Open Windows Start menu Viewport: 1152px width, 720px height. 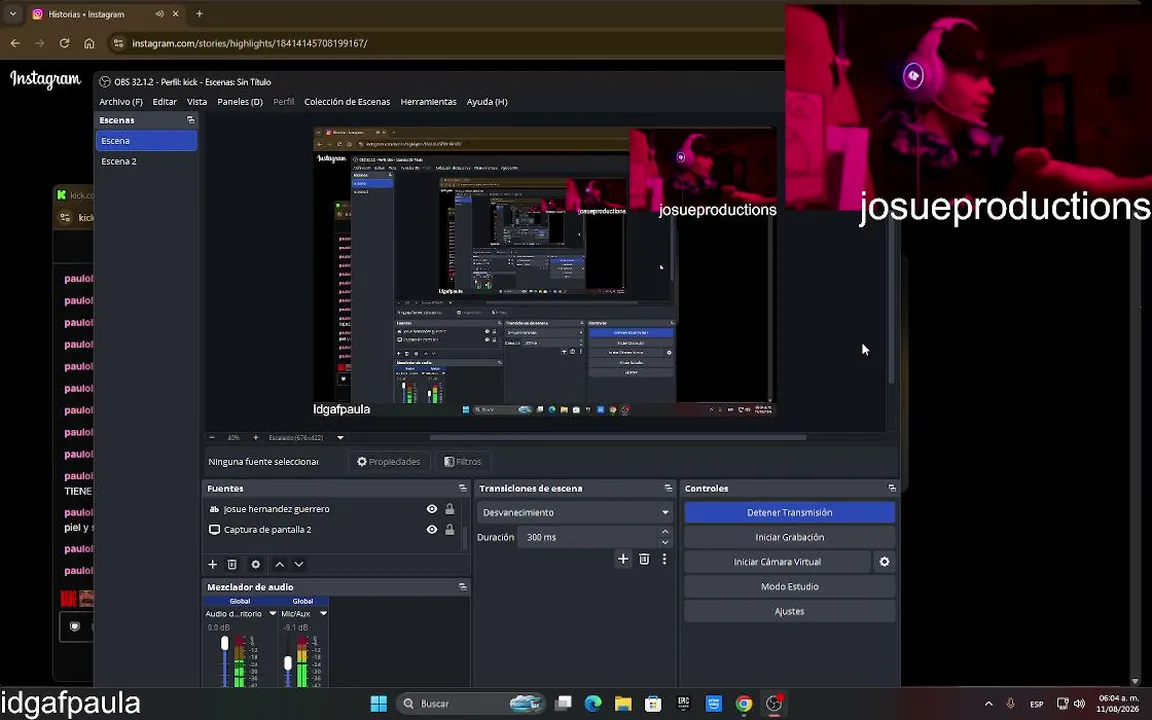(x=378, y=703)
